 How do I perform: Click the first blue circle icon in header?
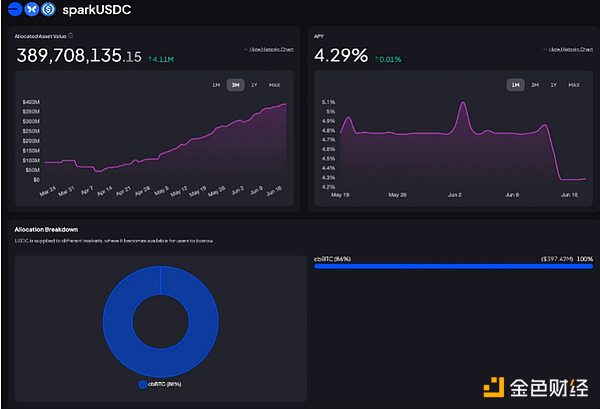click(15, 10)
